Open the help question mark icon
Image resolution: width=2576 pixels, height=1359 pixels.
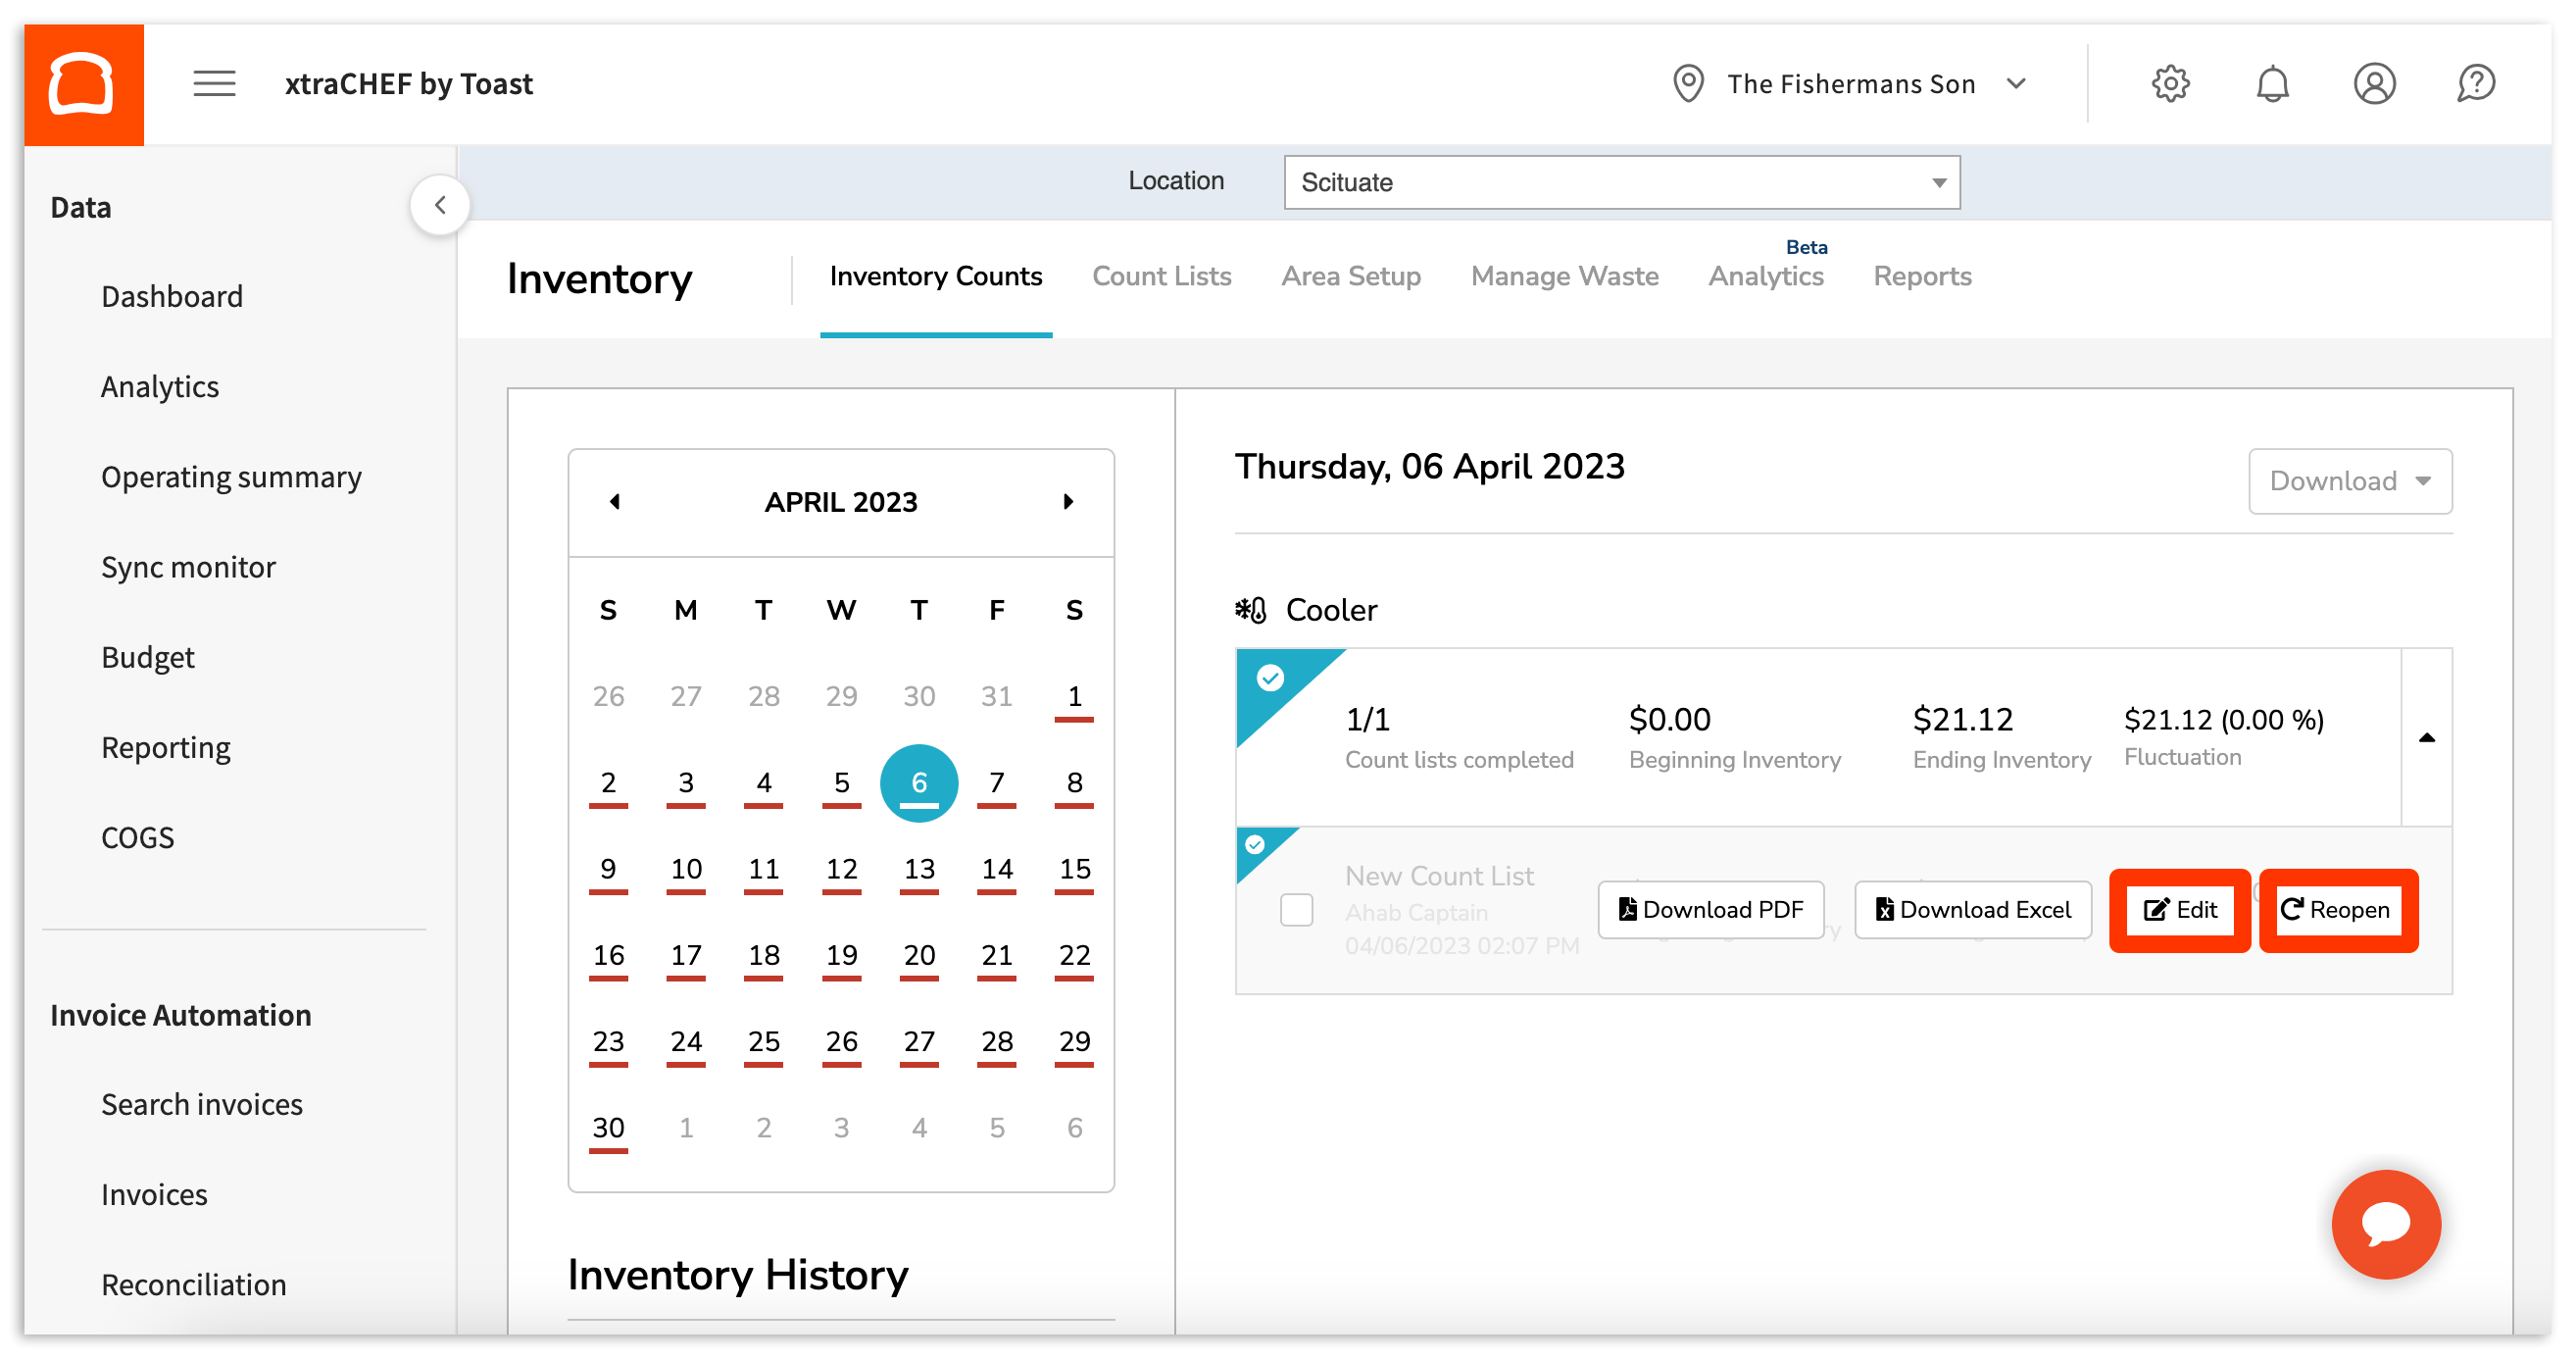[2477, 83]
